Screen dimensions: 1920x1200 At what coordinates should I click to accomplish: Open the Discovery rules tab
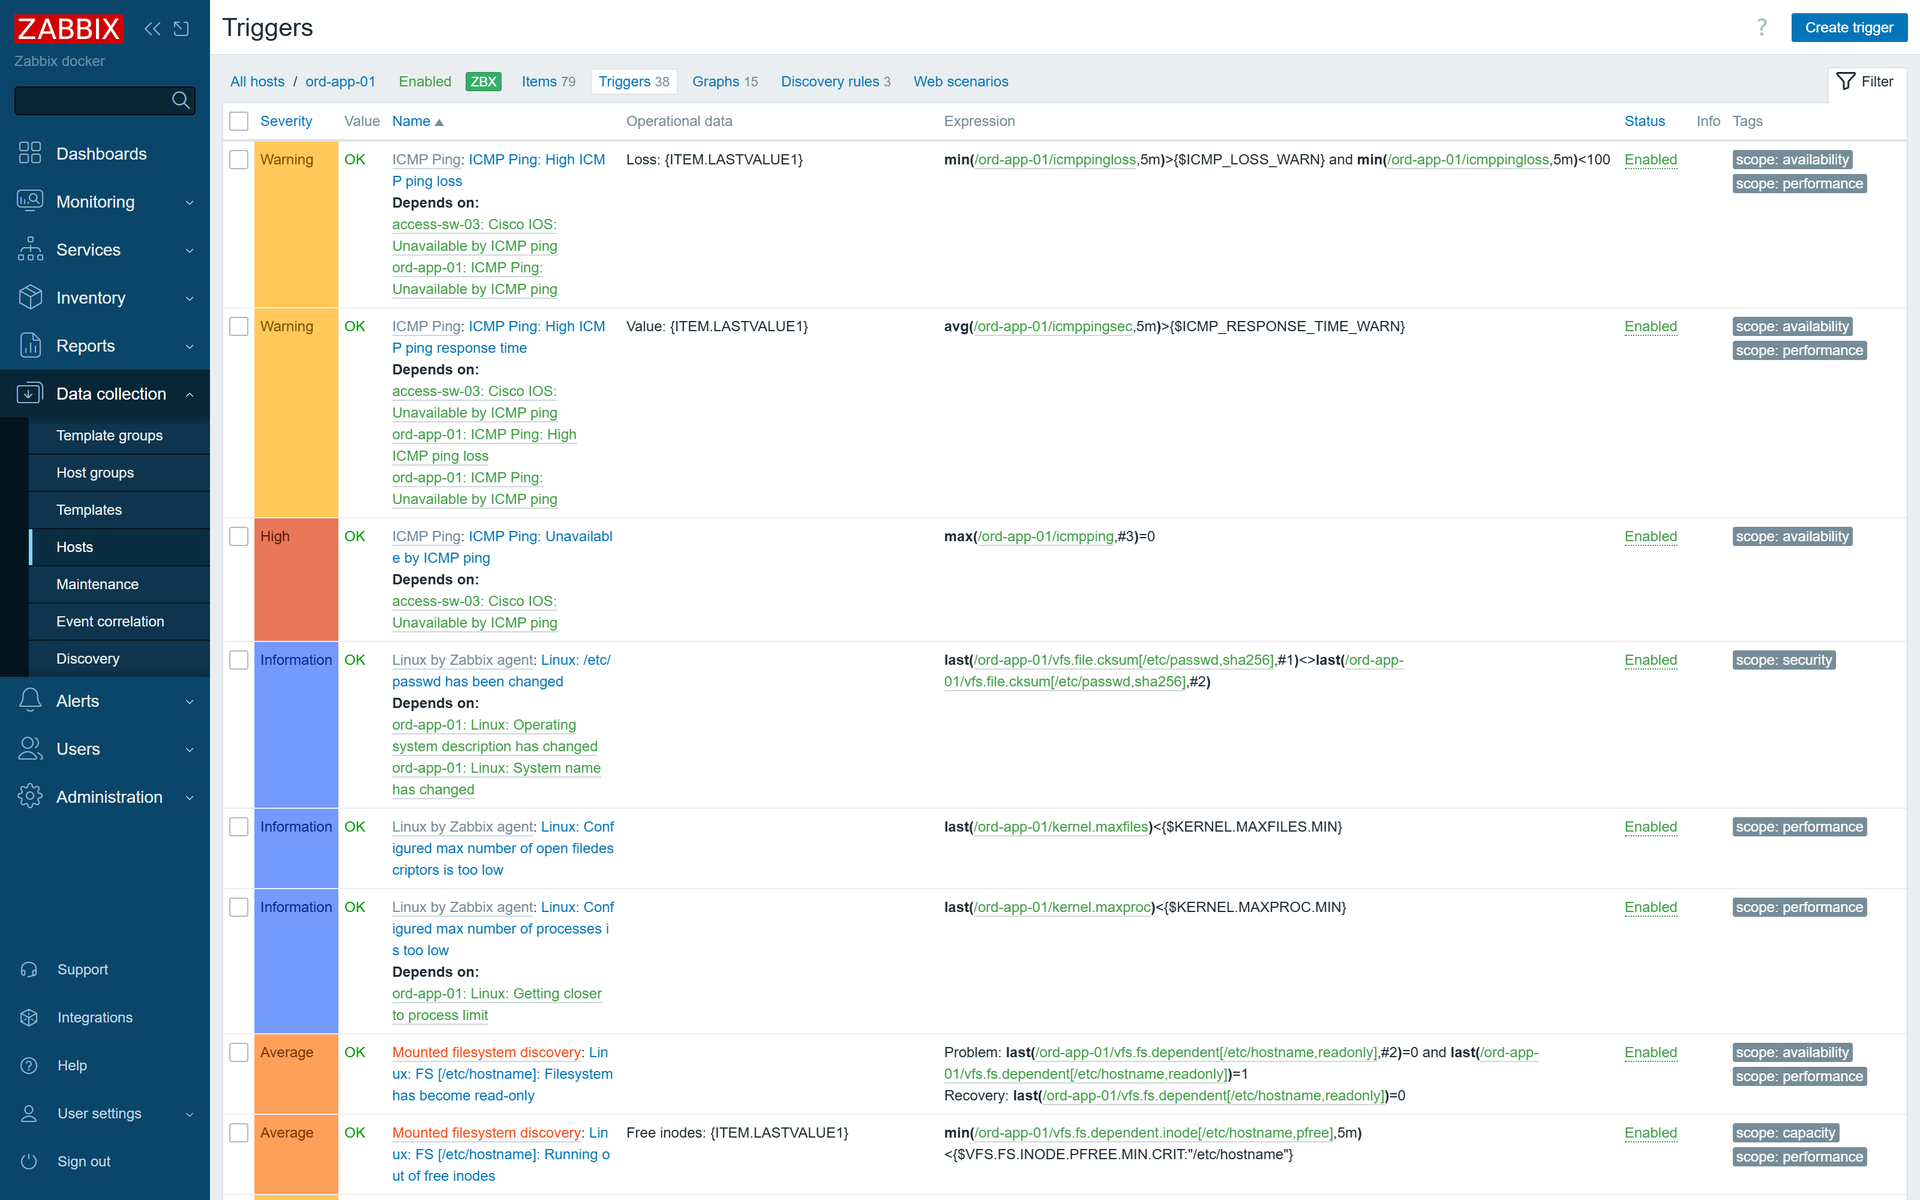click(x=835, y=81)
